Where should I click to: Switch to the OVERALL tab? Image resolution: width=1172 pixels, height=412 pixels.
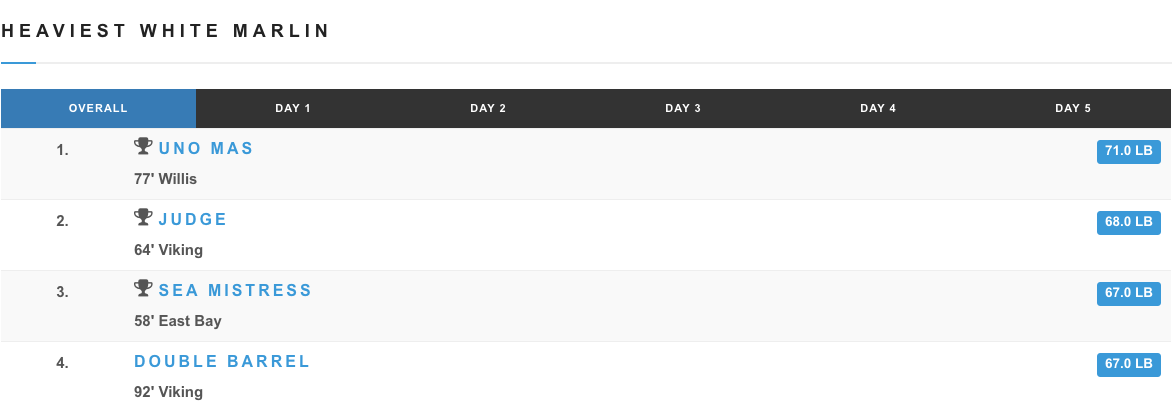[98, 108]
